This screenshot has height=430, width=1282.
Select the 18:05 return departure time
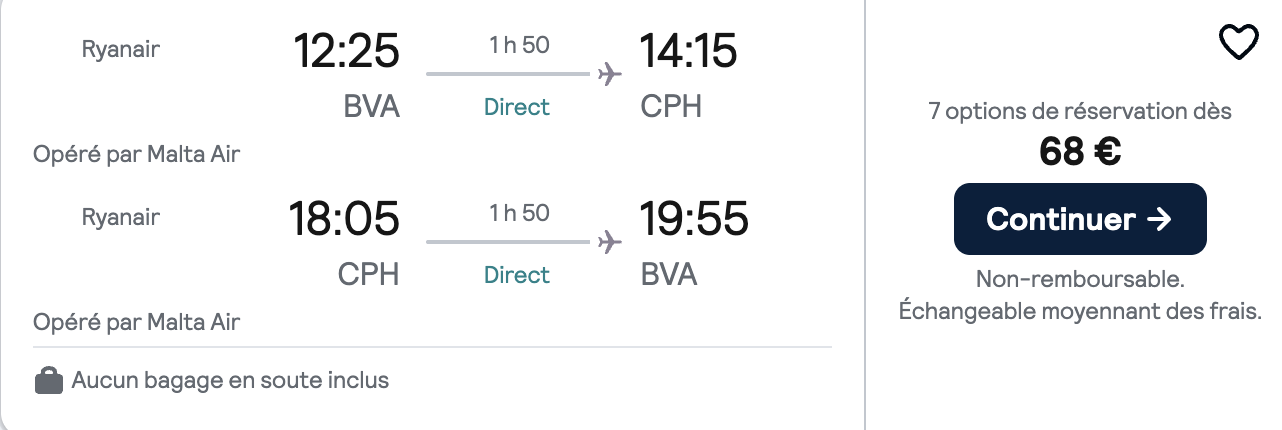click(x=344, y=220)
